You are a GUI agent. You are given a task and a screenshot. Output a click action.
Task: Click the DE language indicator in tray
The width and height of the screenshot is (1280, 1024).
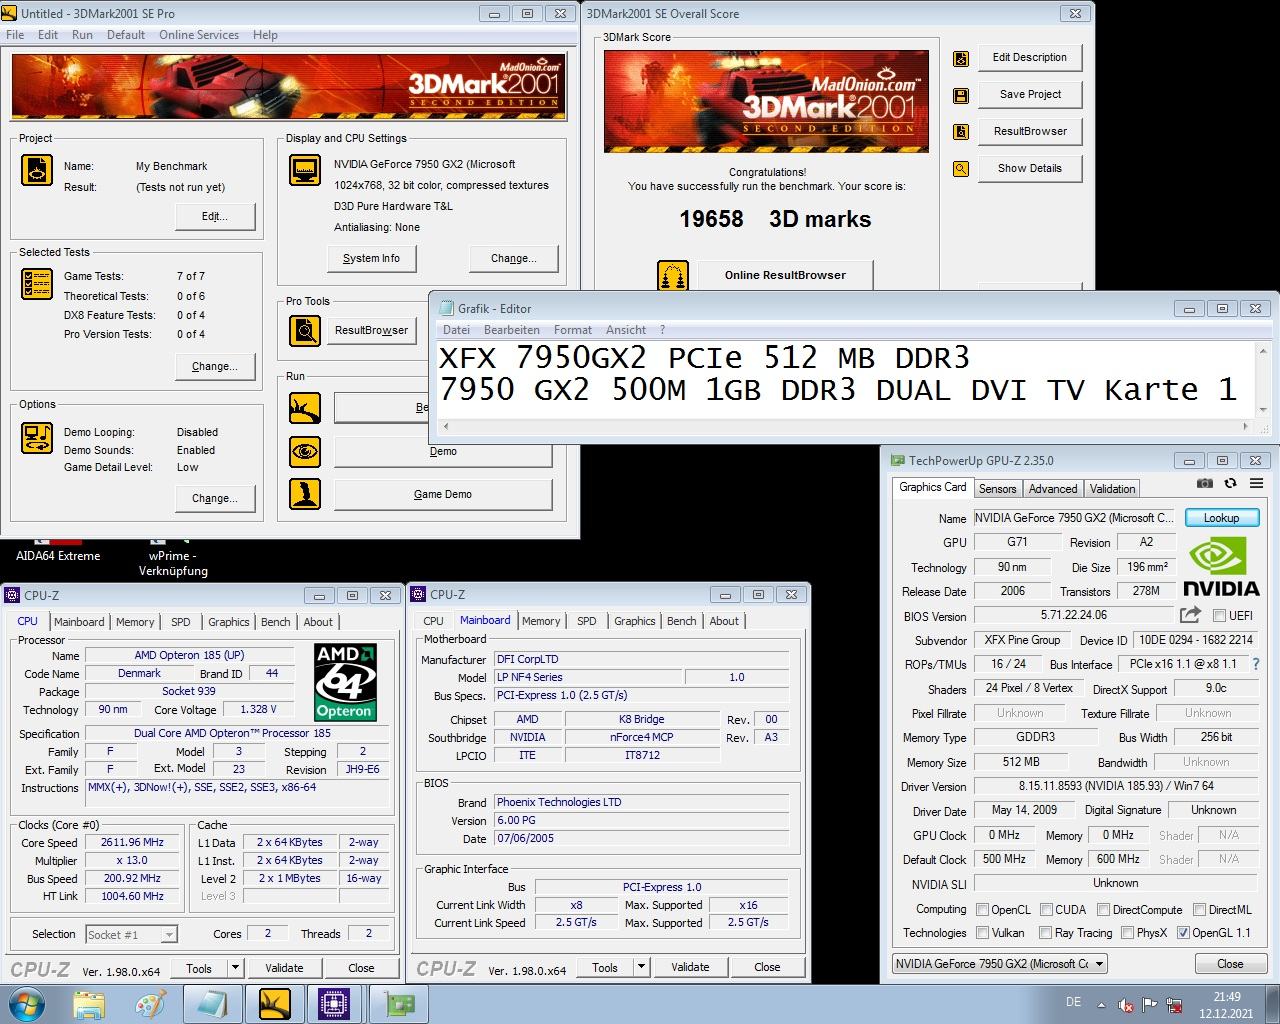tap(1073, 1002)
